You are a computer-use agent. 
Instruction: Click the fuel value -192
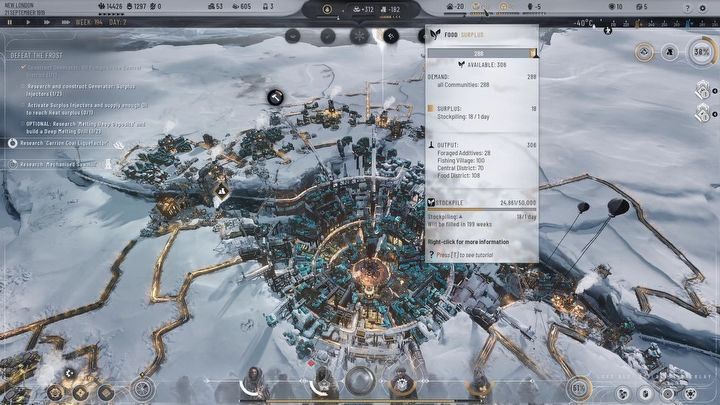(390, 9)
